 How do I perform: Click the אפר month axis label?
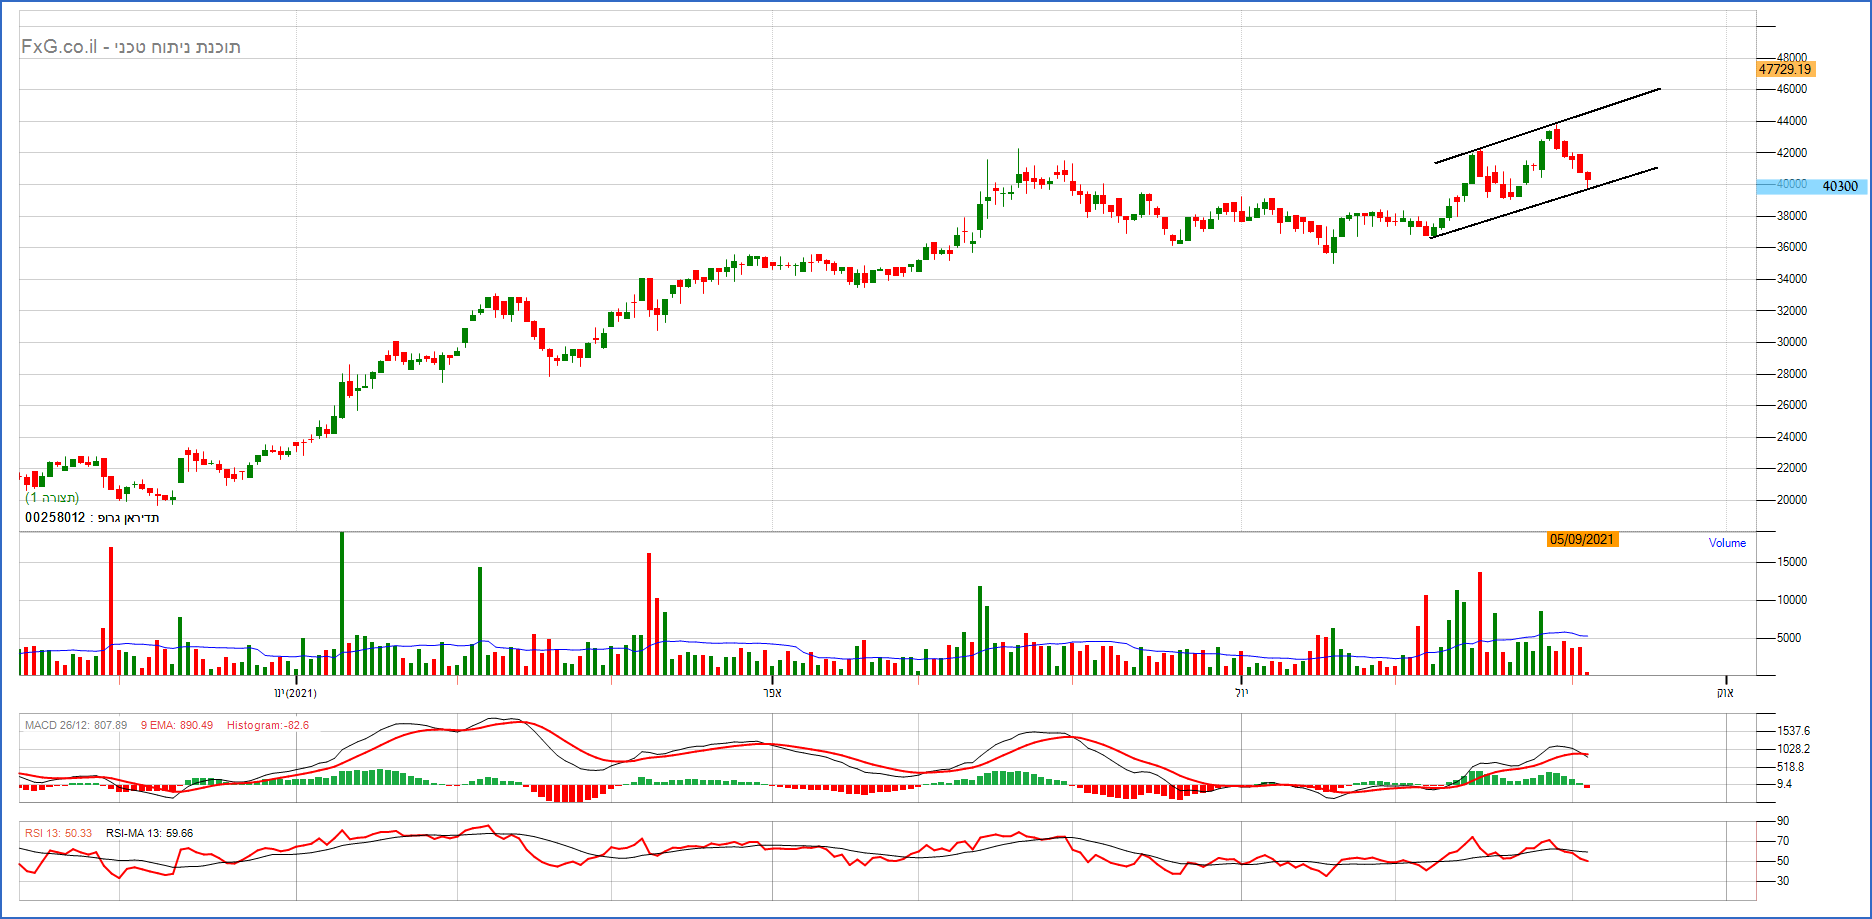click(771, 693)
